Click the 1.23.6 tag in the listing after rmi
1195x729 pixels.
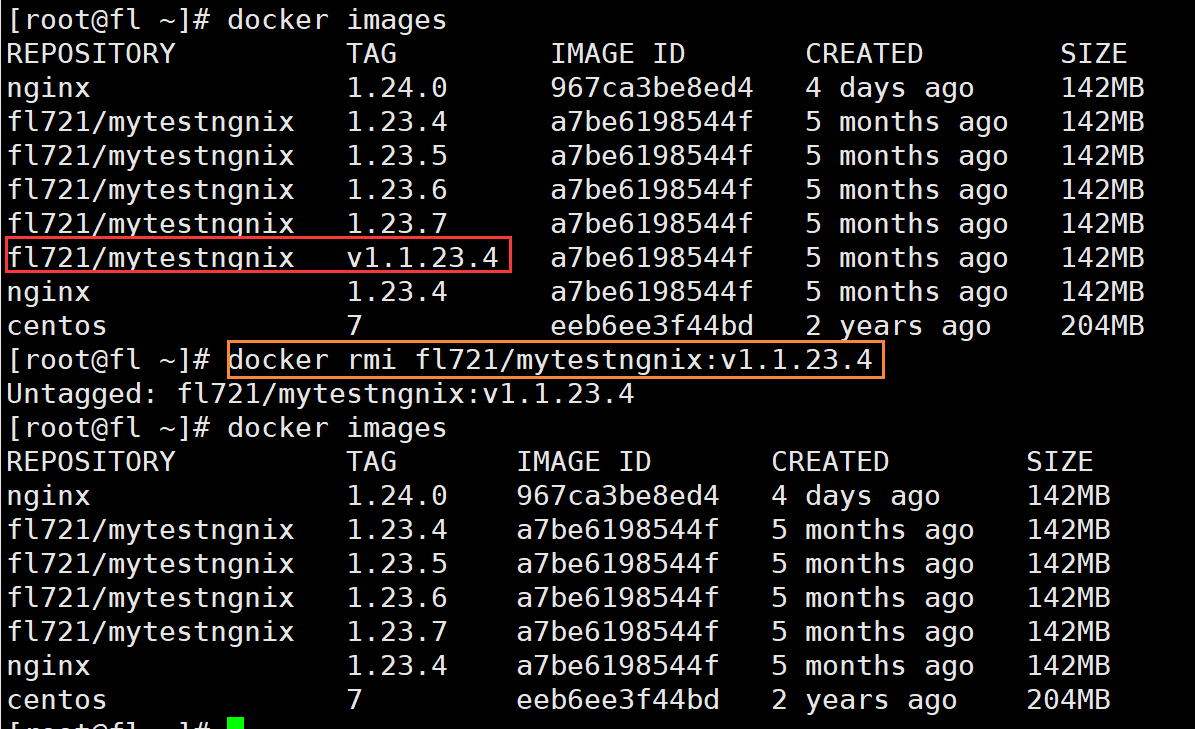point(397,598)
